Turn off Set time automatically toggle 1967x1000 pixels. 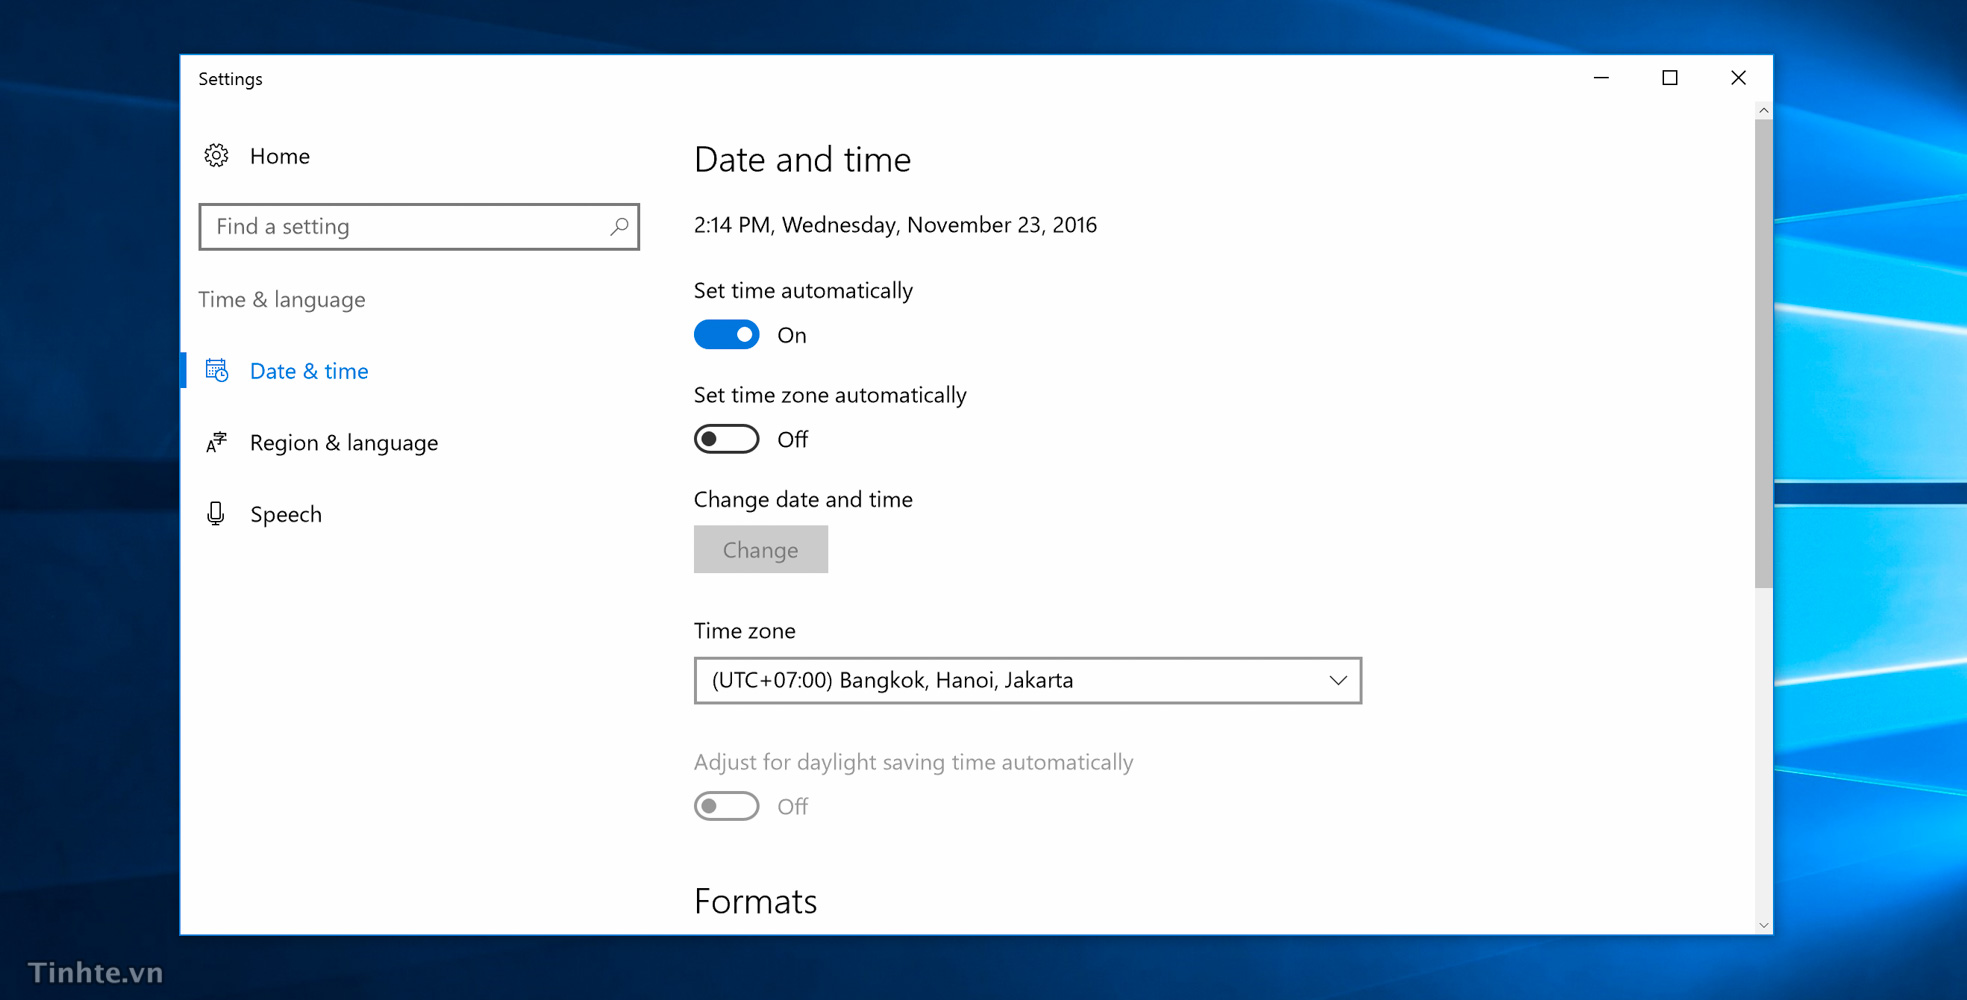click(x=727, y=335)
